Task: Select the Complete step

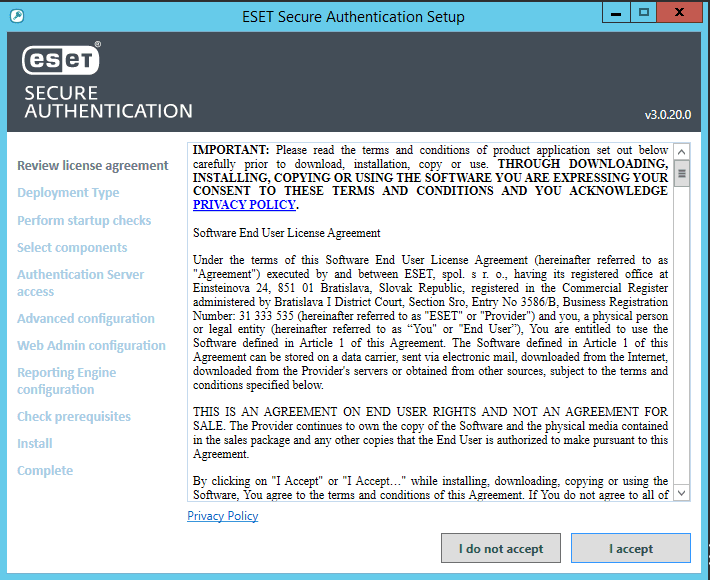Action: [x=45, y=471]
